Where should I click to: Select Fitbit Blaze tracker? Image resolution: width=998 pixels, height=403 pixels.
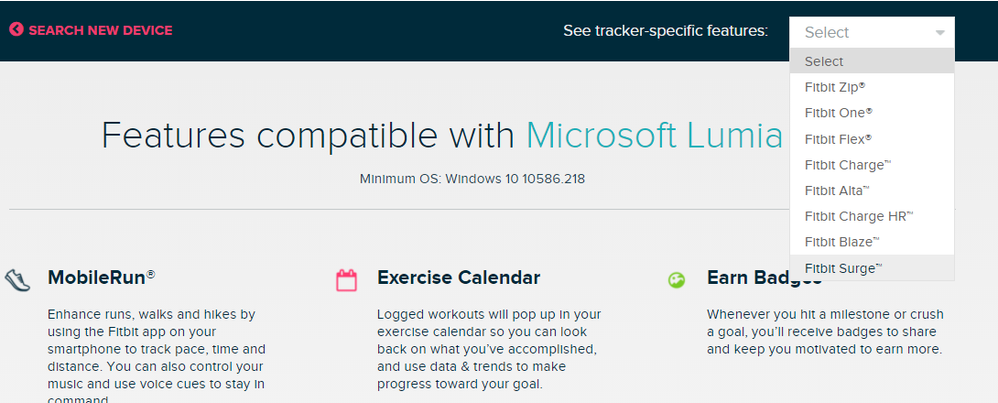tap(872, 242)
